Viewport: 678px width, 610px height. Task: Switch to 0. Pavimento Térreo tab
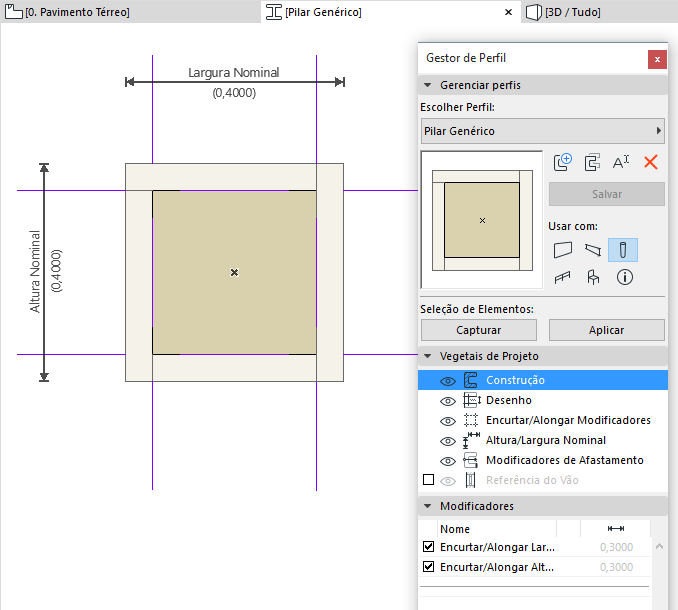130,12
